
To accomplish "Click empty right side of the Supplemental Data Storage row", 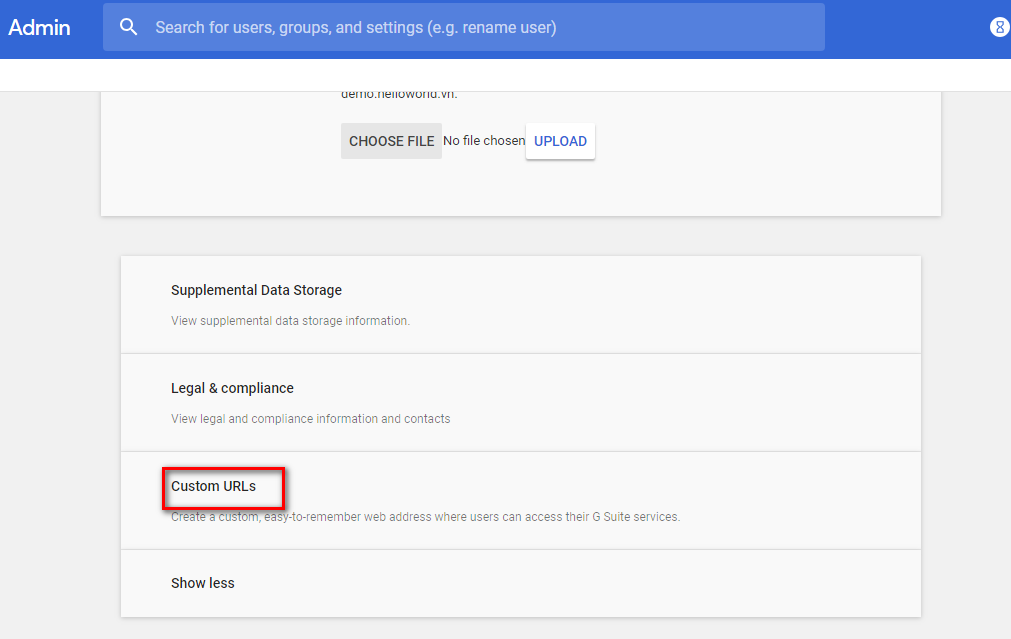I will (800, 304).
